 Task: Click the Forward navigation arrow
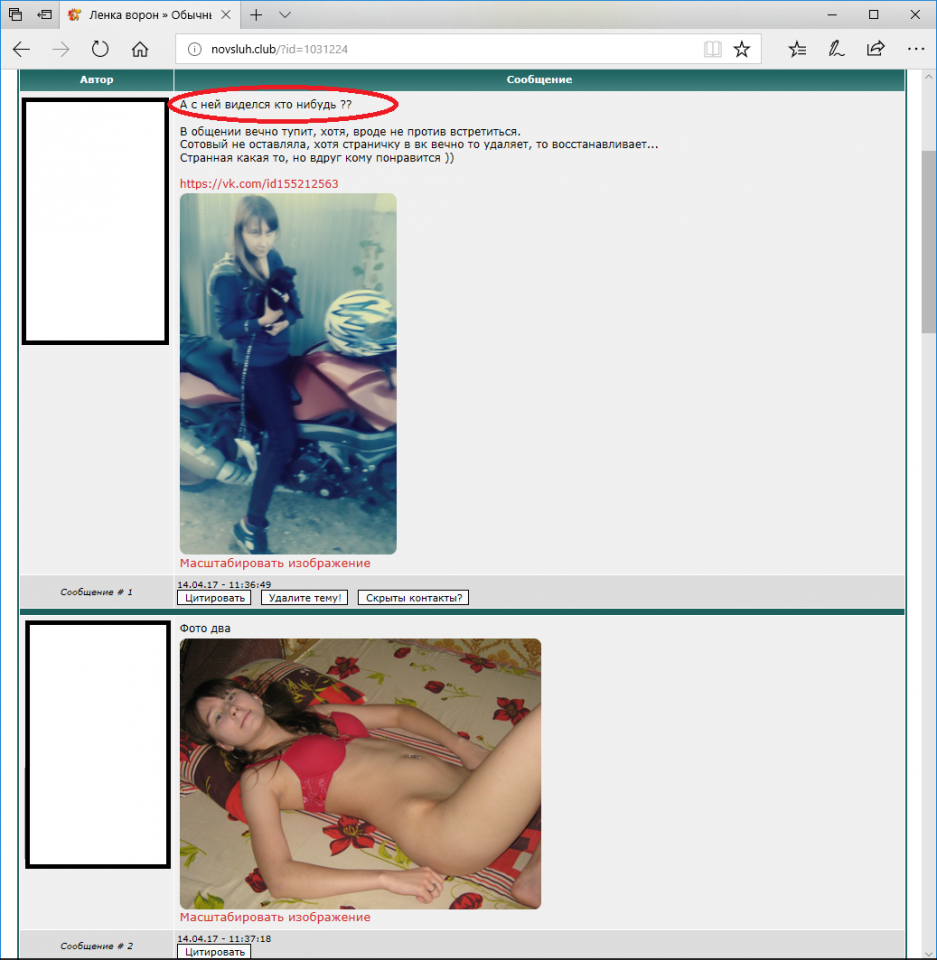click(61, 49)
